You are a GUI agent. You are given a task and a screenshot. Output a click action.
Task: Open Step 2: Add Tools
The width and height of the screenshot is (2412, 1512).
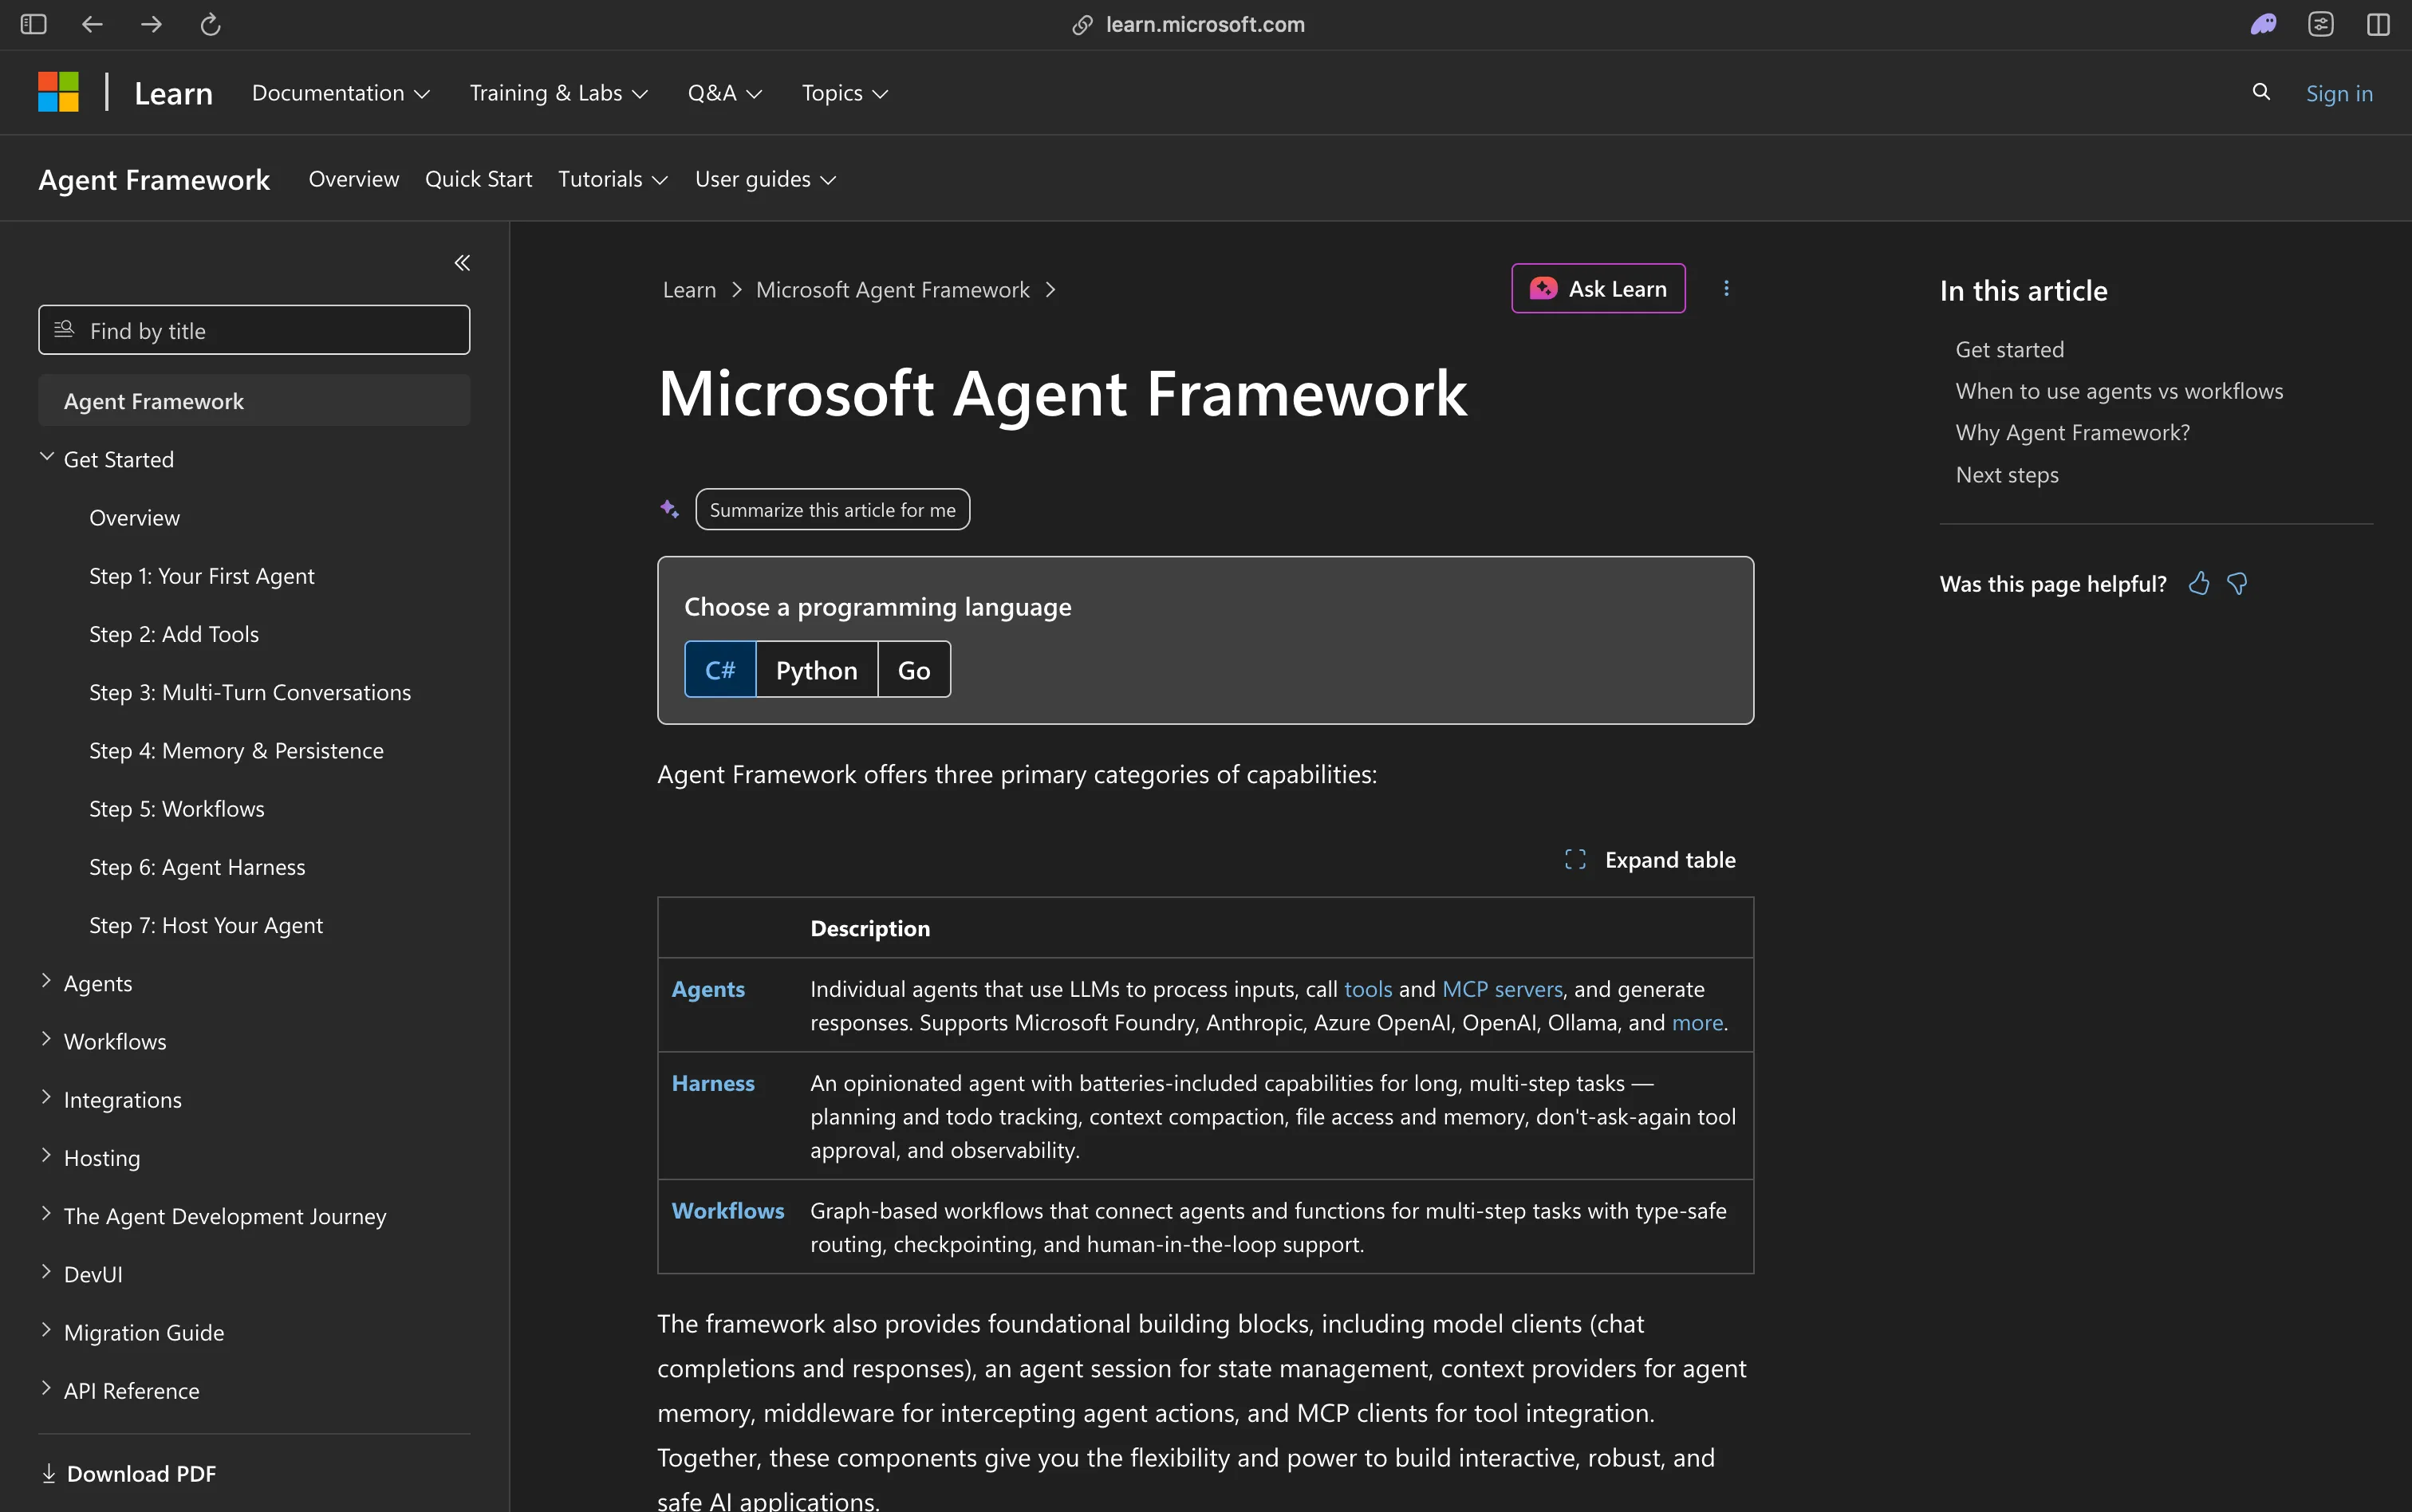click(174, 634)
